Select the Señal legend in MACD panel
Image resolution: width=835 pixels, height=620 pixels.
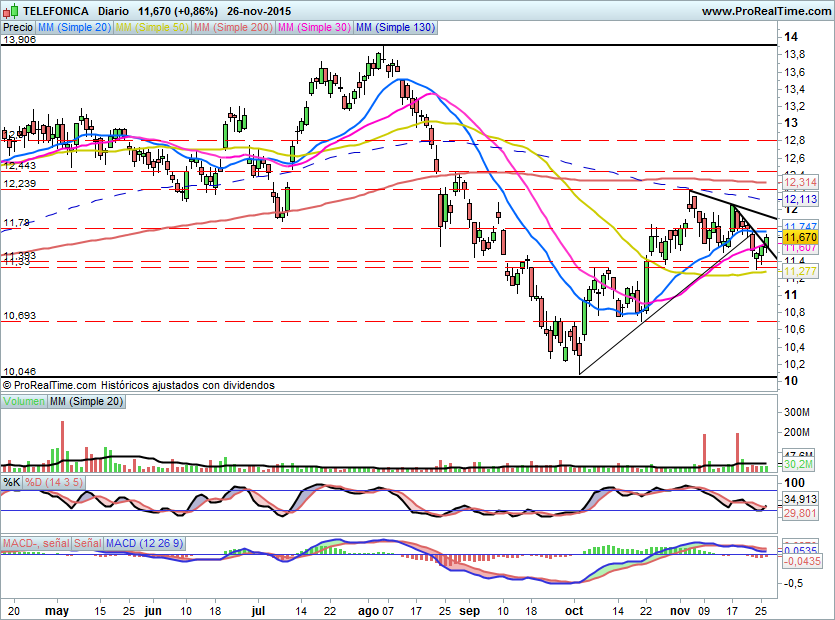tap(87, 543)
